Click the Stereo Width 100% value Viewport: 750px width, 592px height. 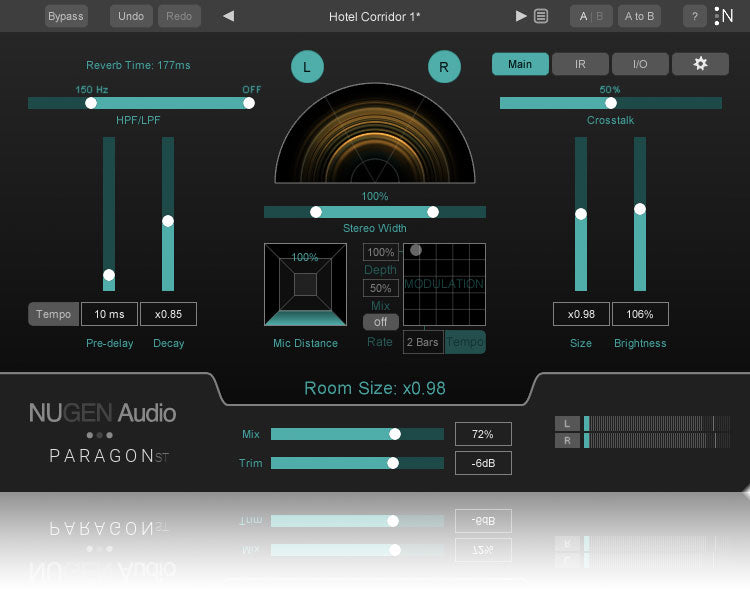coord(375,196)
